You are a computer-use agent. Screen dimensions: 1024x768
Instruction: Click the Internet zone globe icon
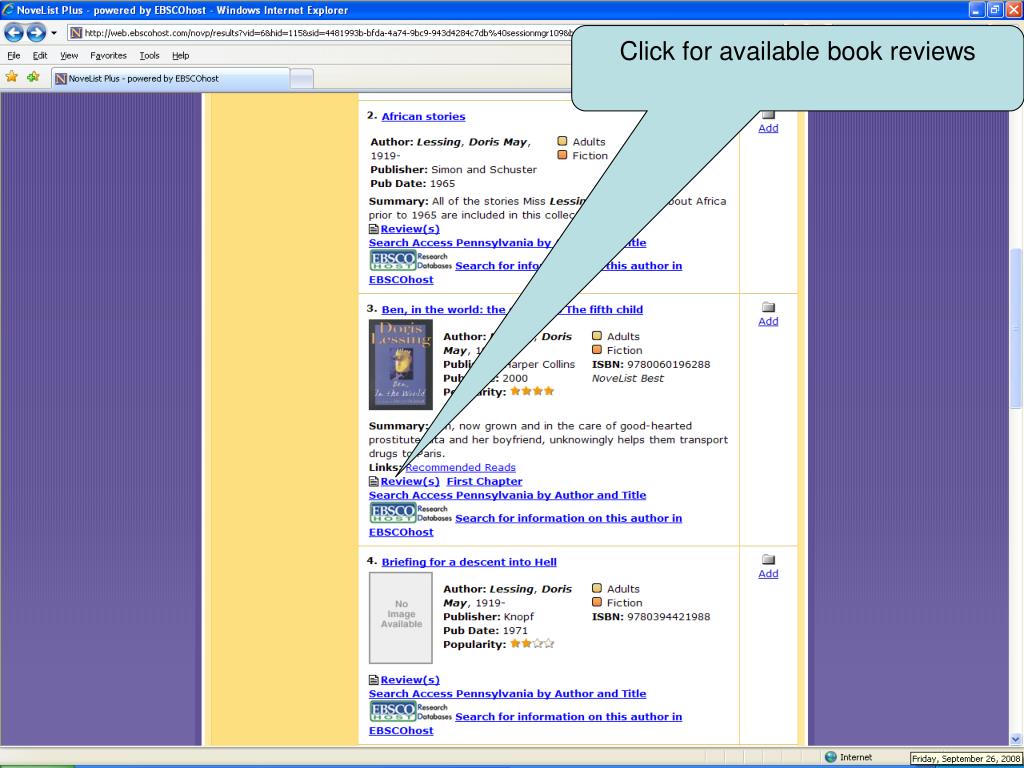tap(831, 757)
